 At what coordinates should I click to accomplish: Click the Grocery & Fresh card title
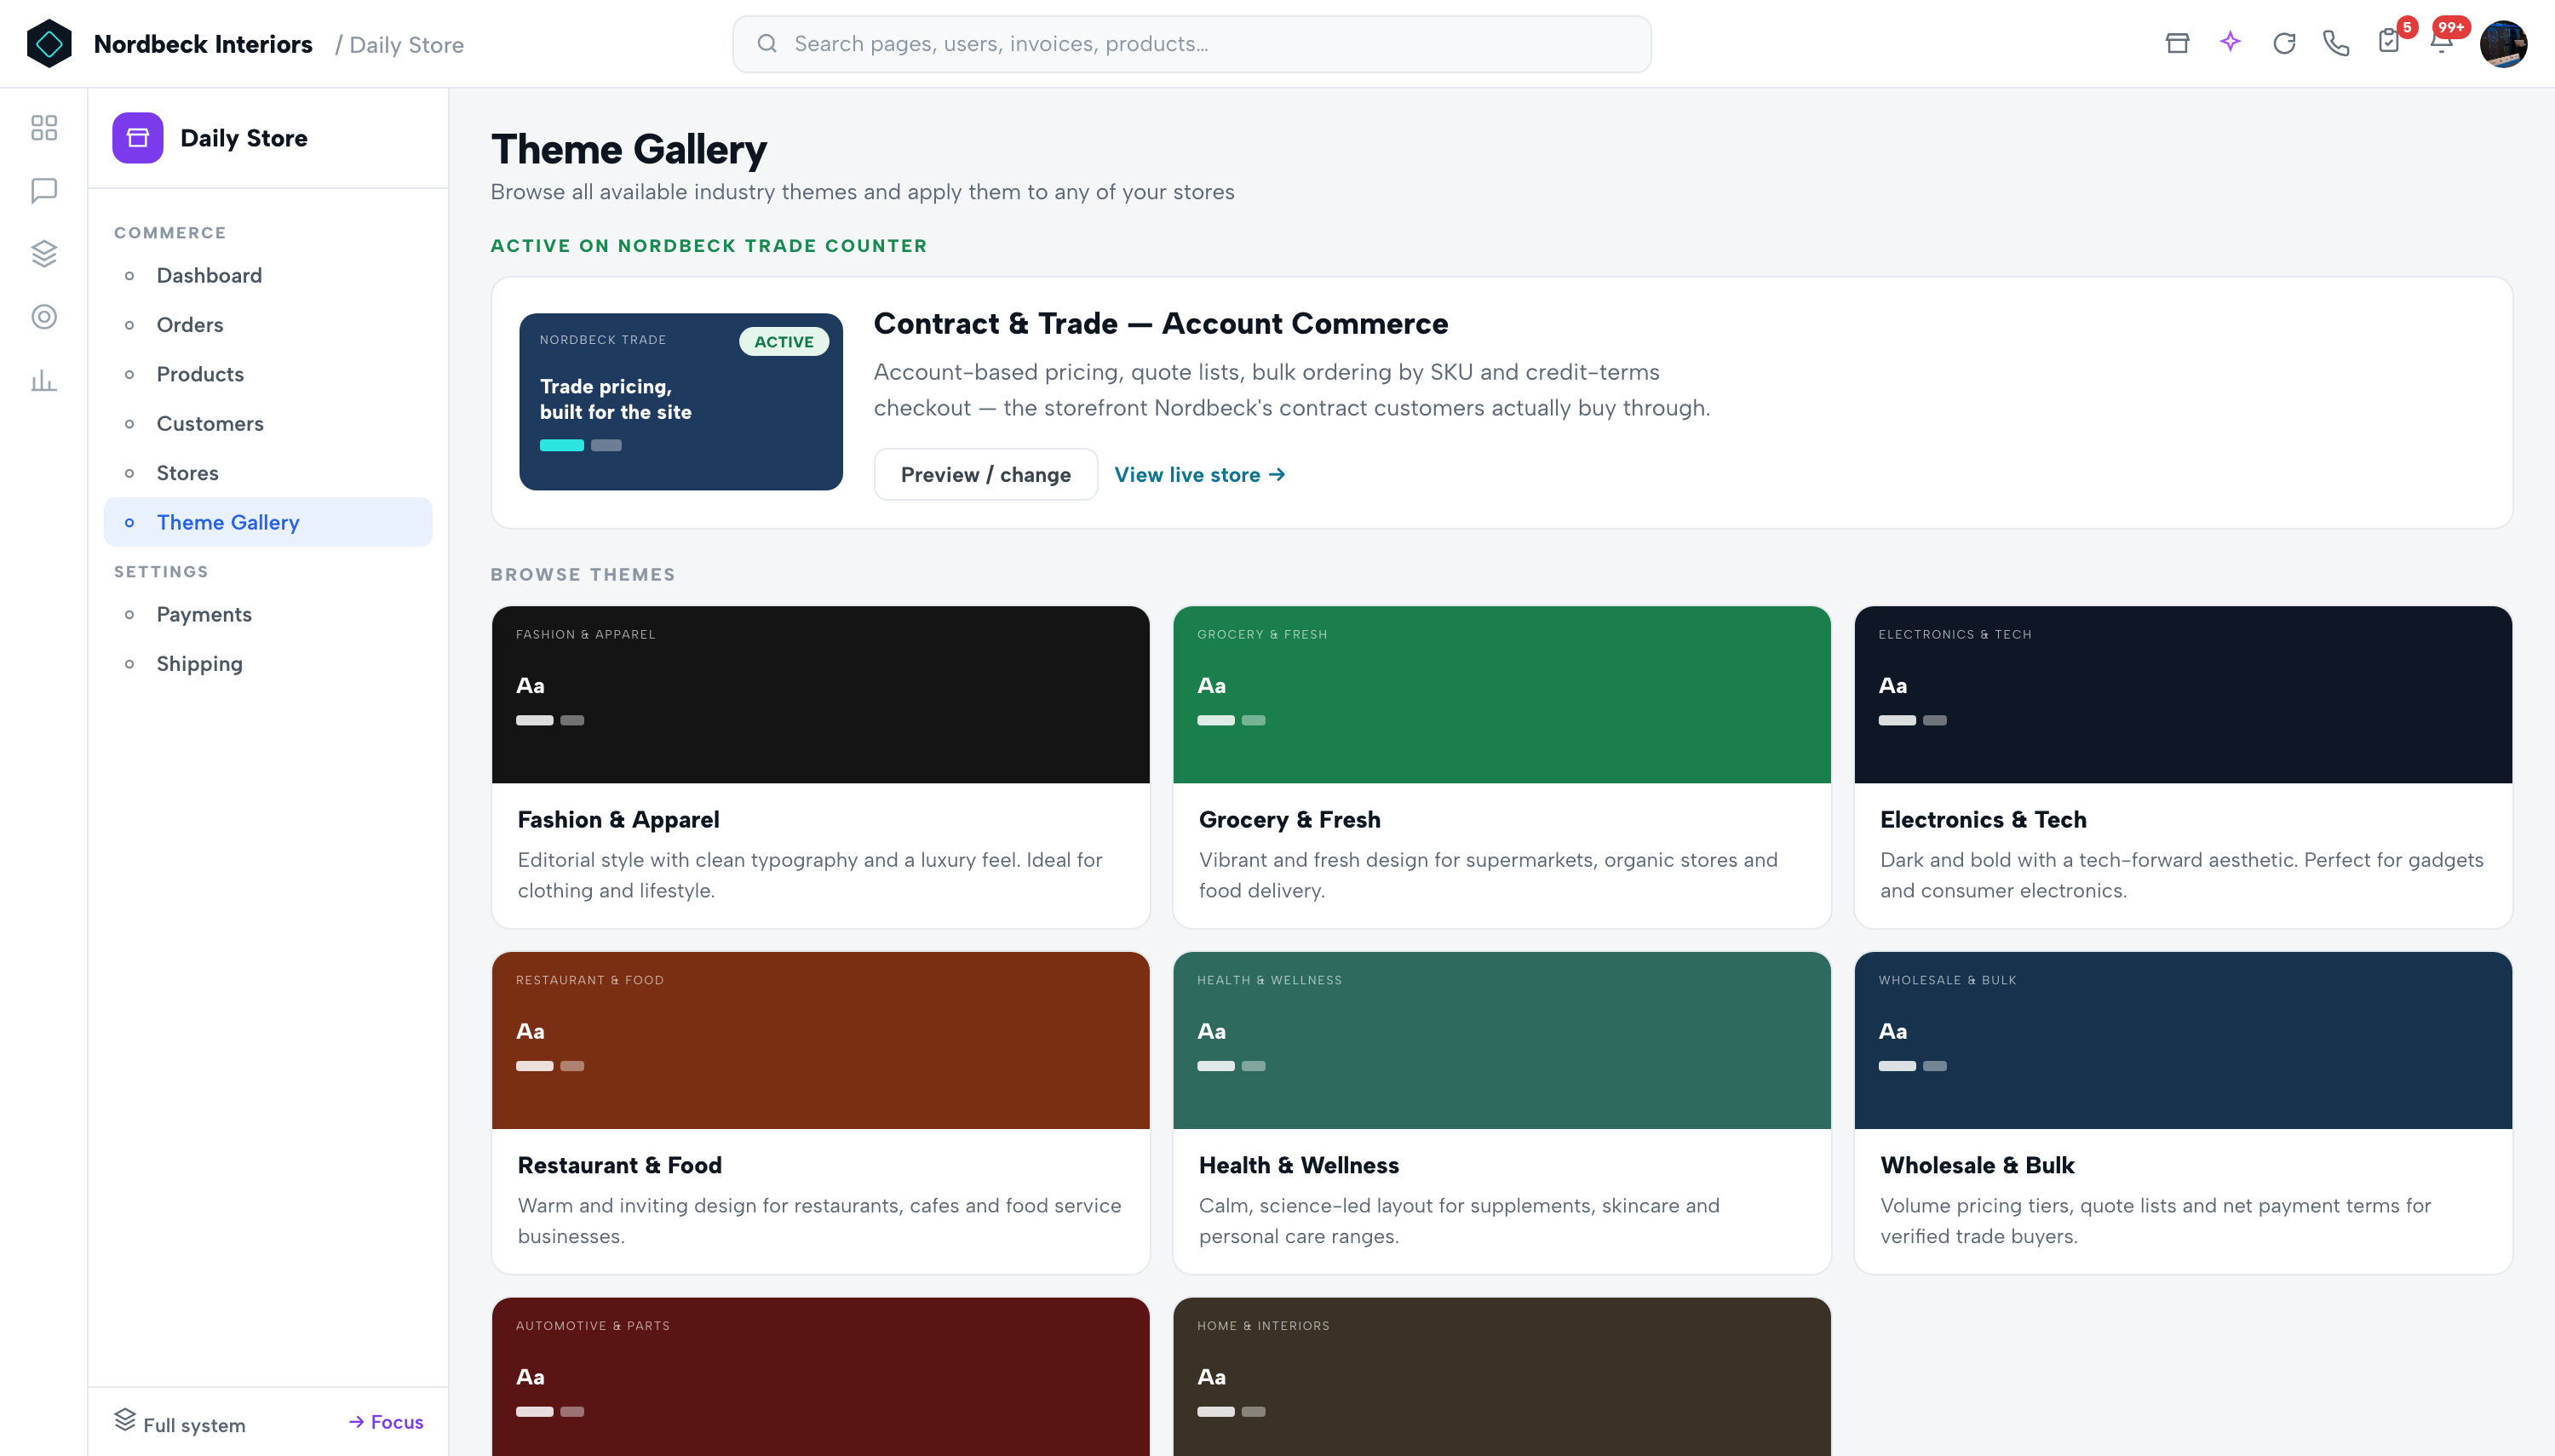pos(1290,820)
